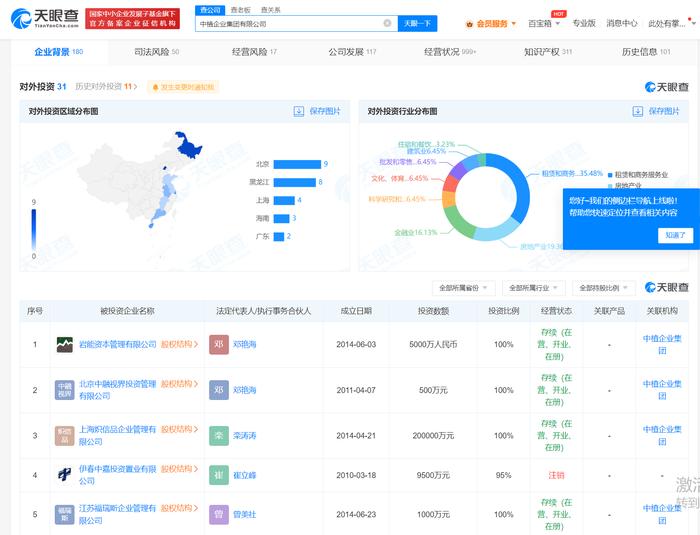The width and height of the screenshot is (700, 535).
Task: Click the 秦涛涛 name link in row 3
Action: pyautogui.click(x=245, y=435)
